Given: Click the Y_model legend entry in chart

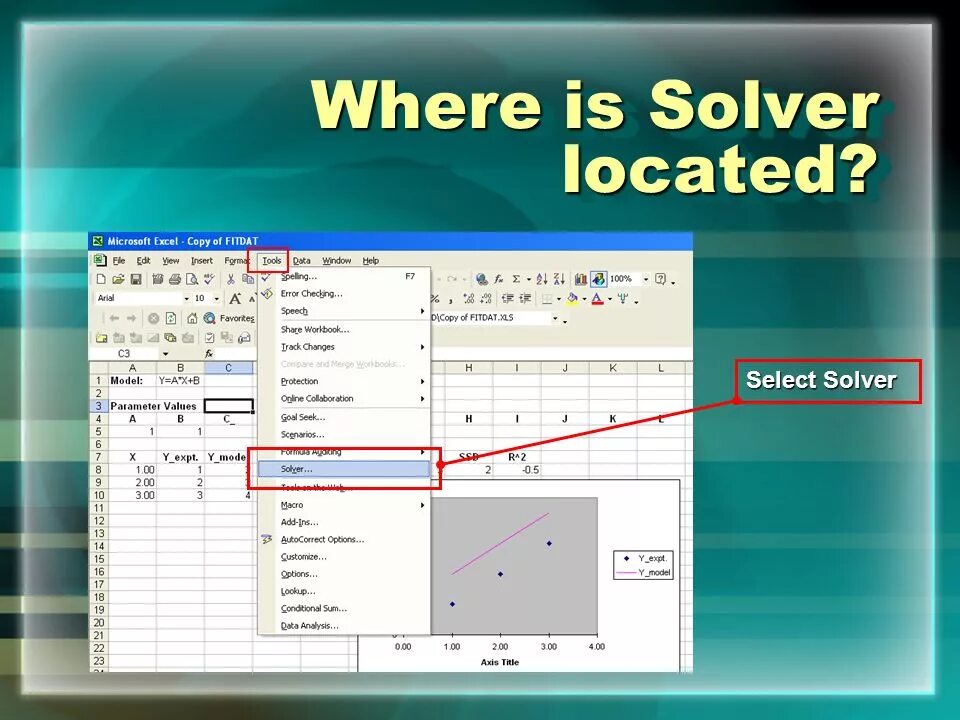Looking at the screenshot, I should pos(644,572).
